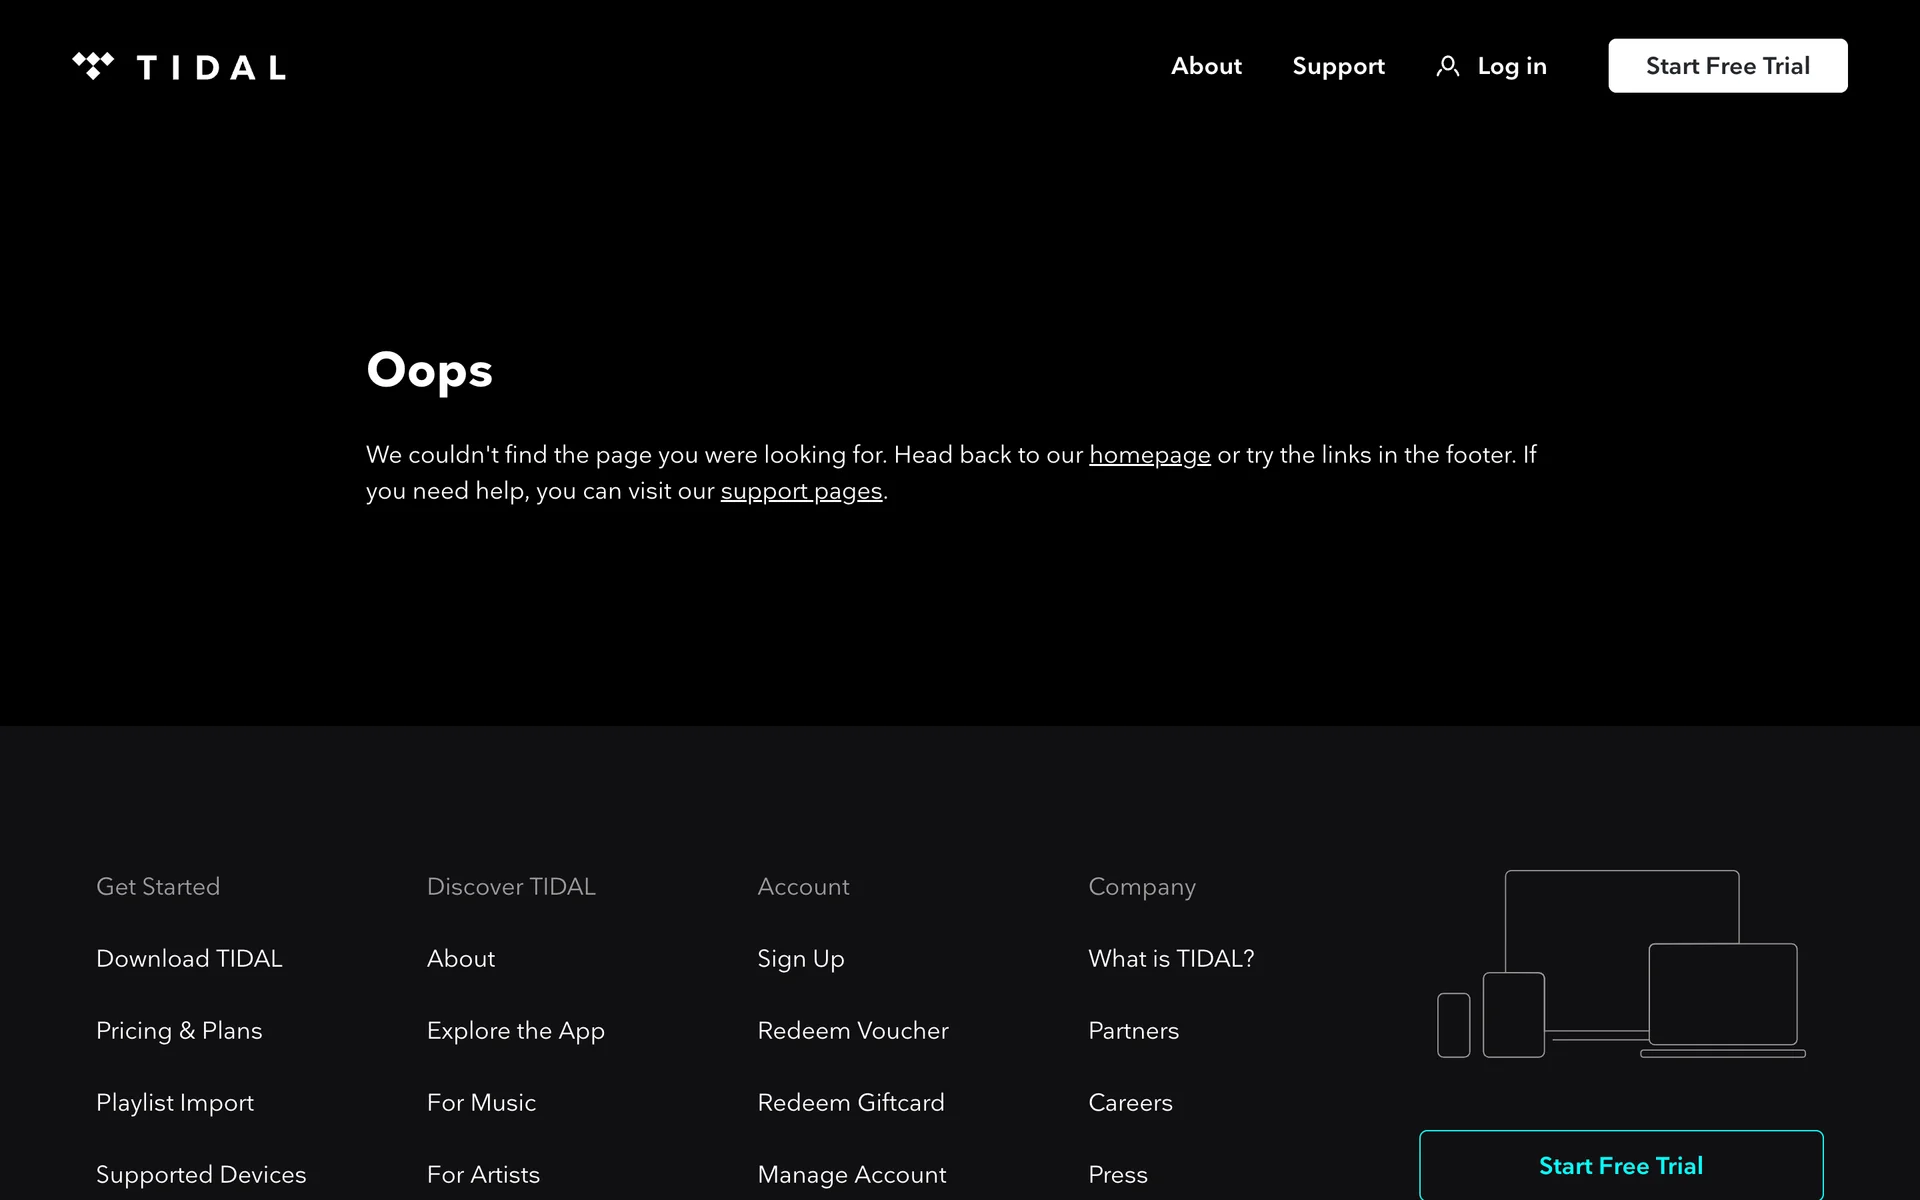Image resolution: width=1920 pixels, height=1200 pixels.
Task: Click the devices illustration in footer
Action: pyautogui.click(x=1621, y=964)
